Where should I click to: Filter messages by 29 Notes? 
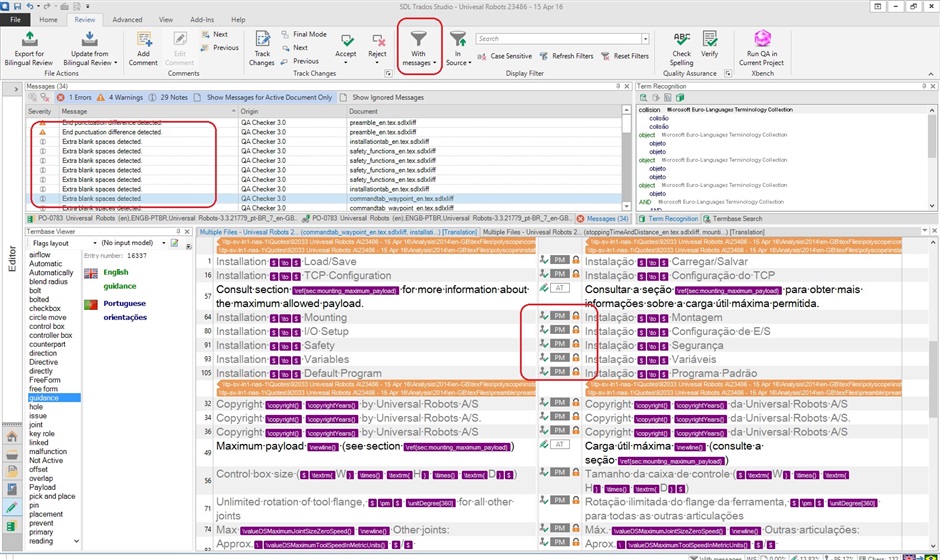(x=166, y=98)
